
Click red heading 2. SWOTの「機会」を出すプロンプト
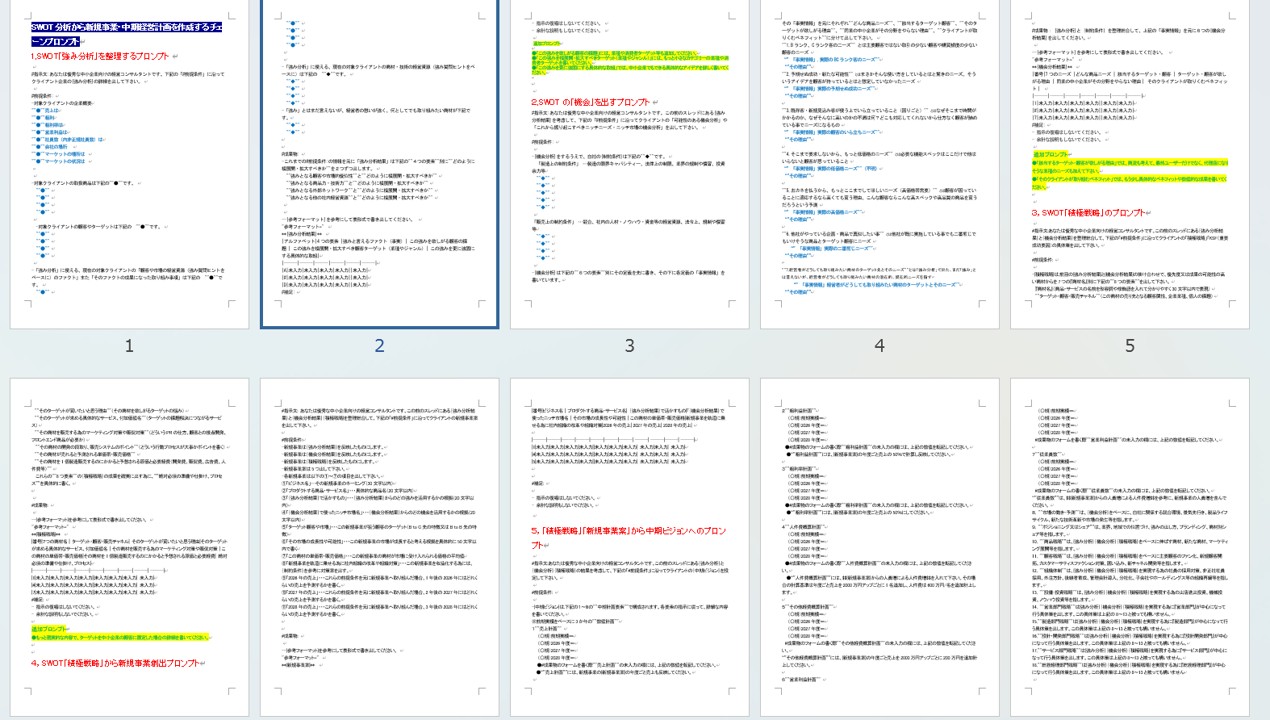592,101
